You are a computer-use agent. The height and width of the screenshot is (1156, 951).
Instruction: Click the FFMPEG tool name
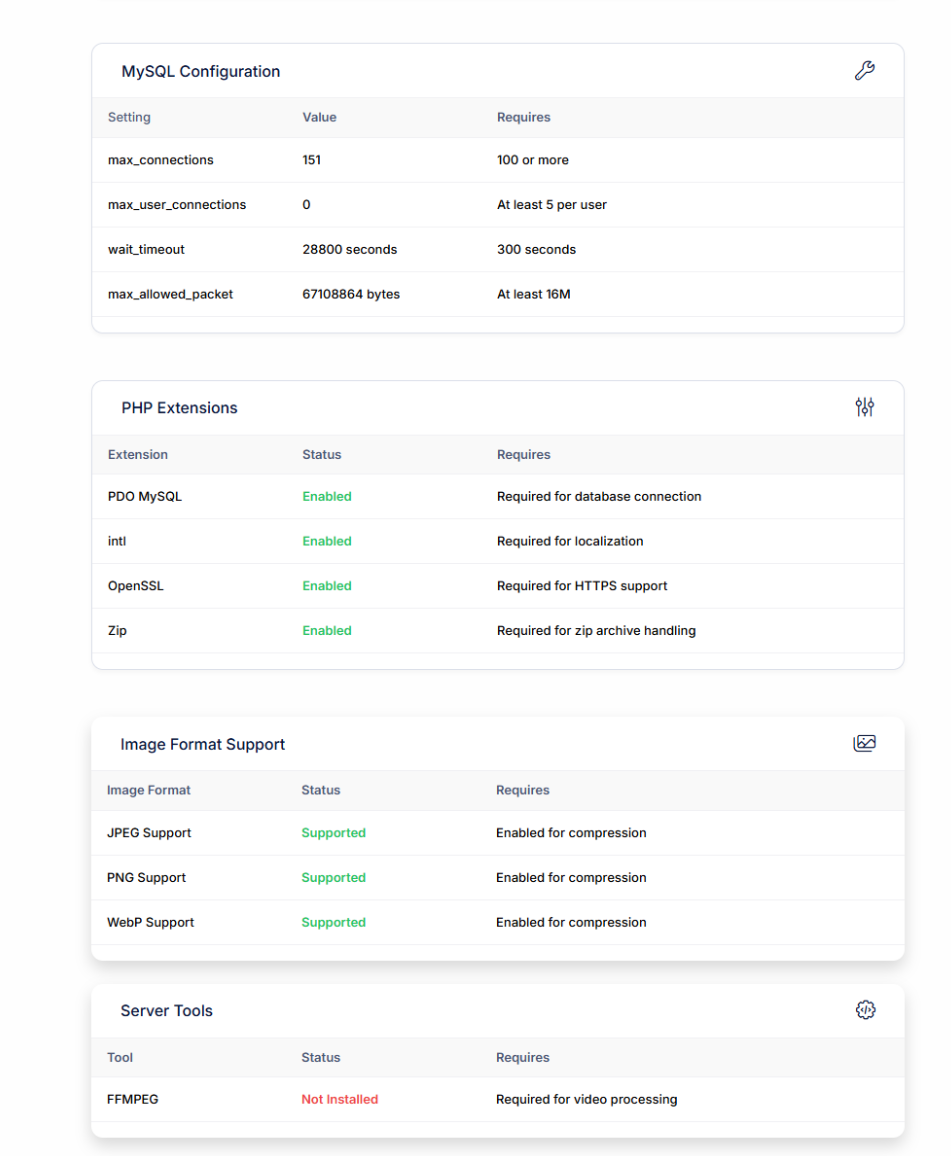click(x=133, y=1099)
